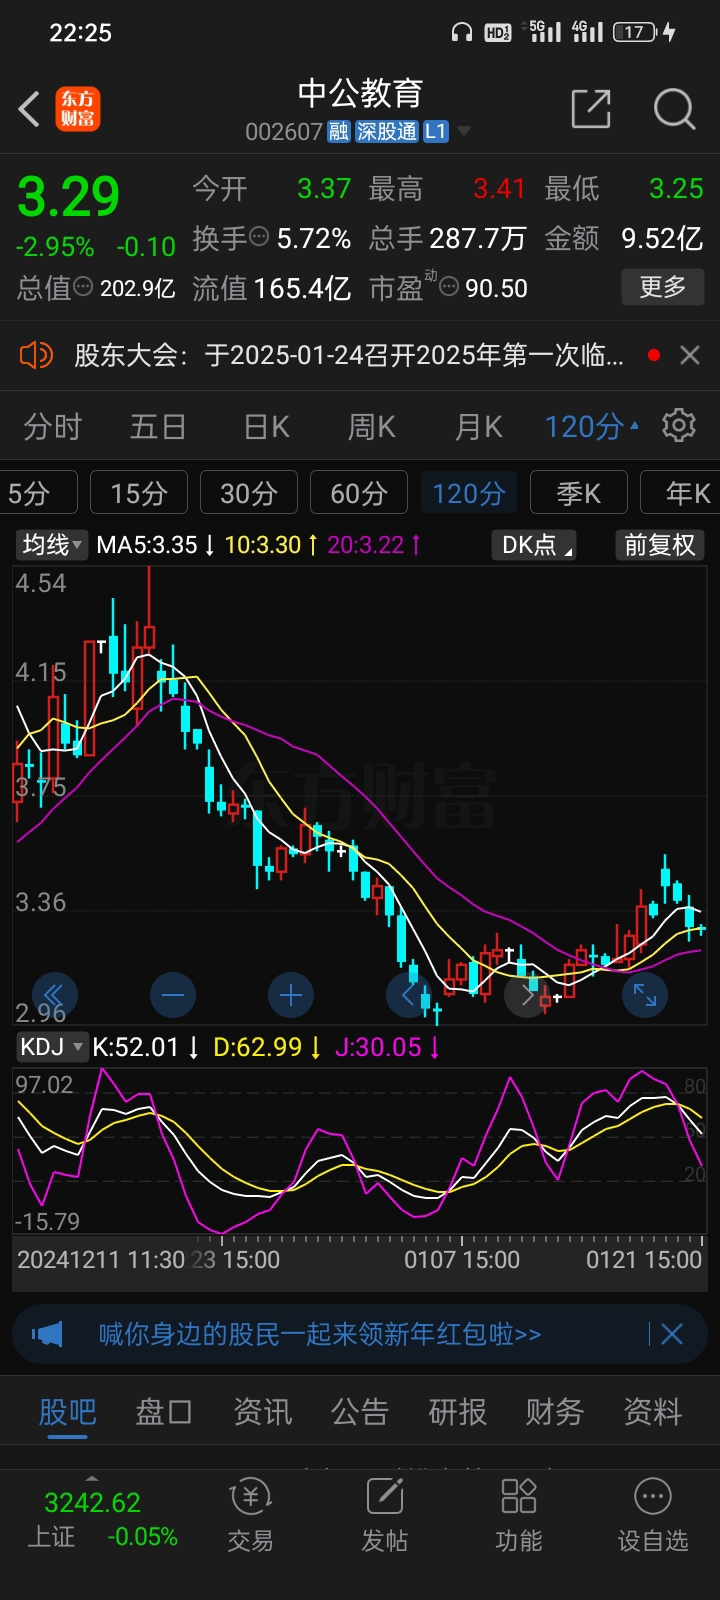Select the 60分 period option
The image size is (720, 1600).
358,493
